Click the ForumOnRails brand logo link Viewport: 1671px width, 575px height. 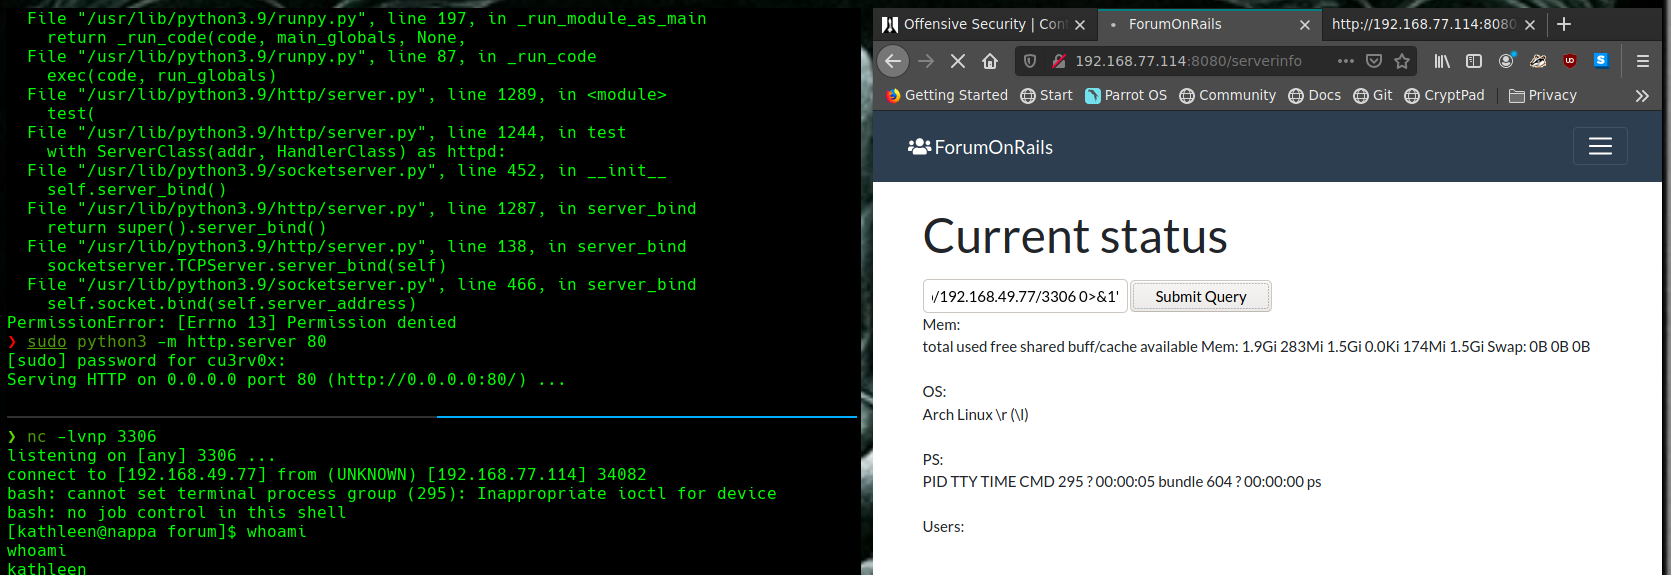(980, 147)
